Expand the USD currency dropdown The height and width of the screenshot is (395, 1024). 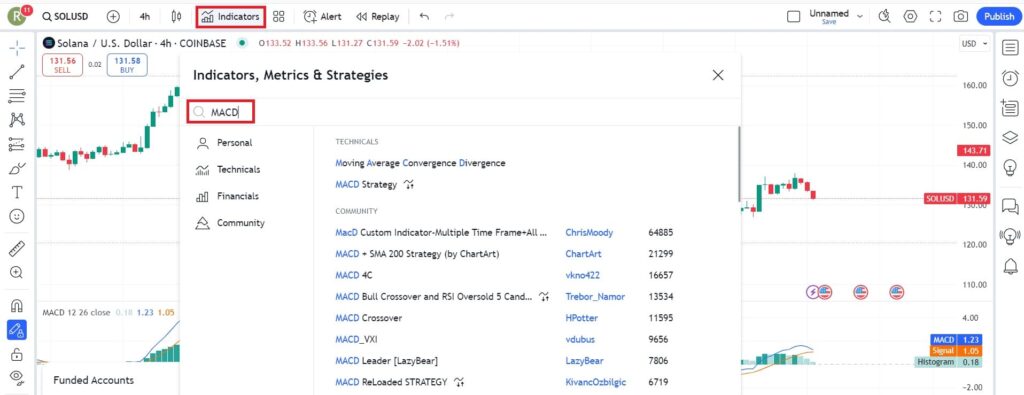click(x=974, y=44)
